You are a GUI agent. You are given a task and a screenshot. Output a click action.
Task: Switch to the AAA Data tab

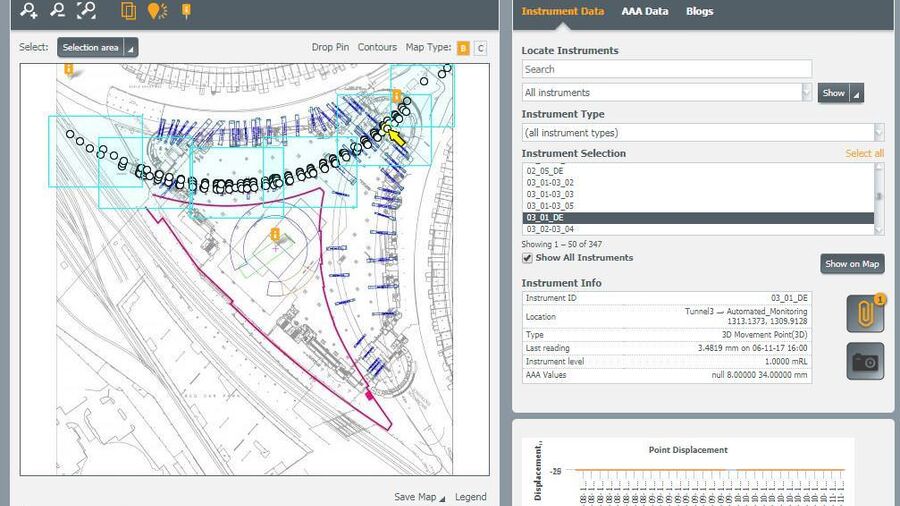644,12
